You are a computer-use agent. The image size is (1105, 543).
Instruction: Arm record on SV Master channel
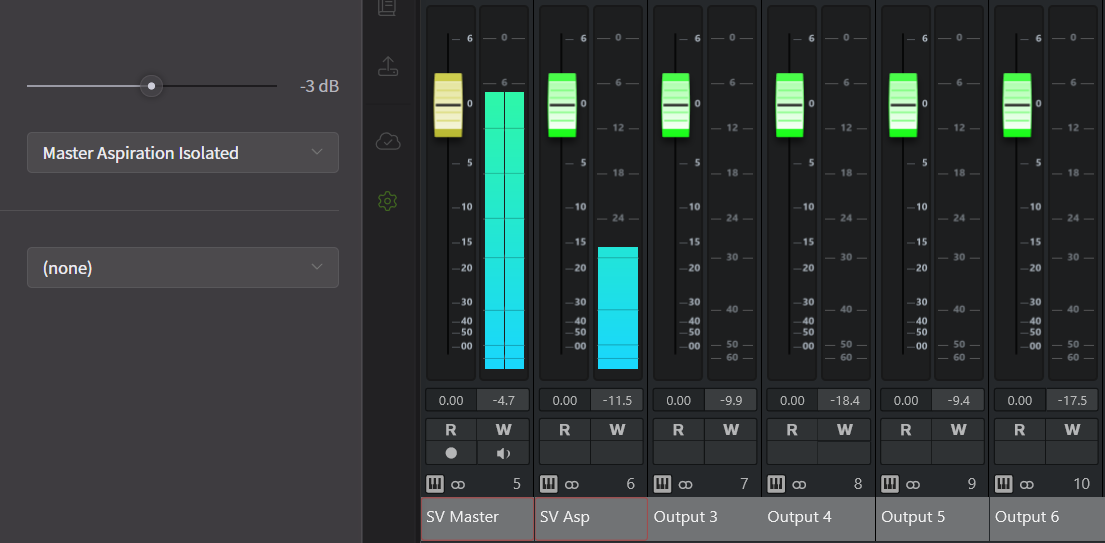point(451,453)
